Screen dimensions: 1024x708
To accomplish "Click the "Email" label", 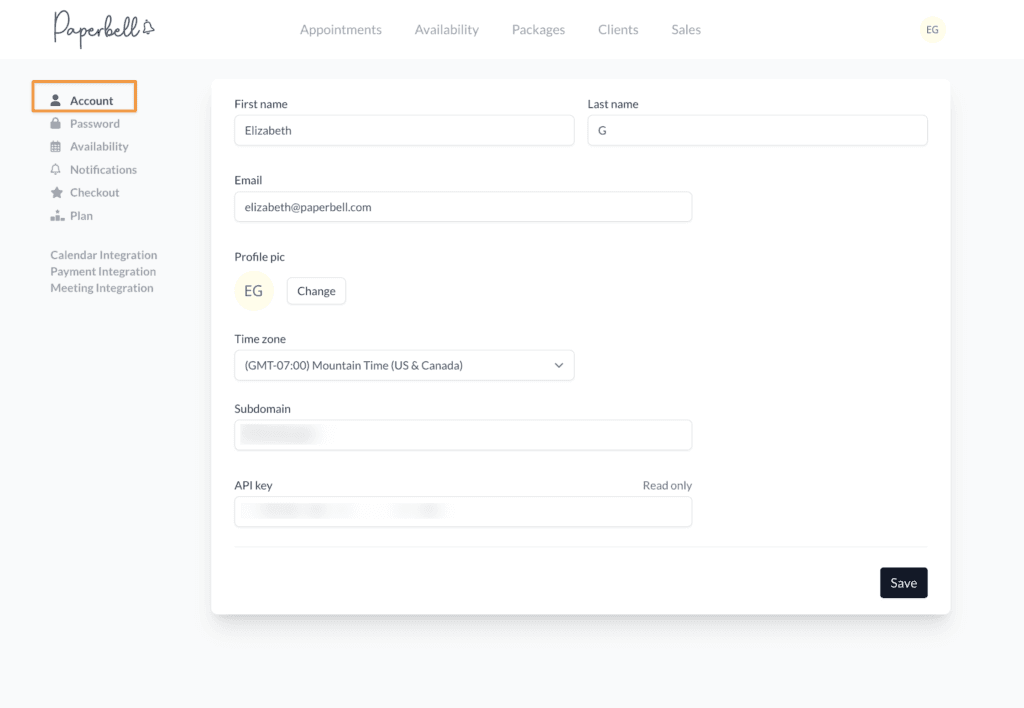I will click(248, 180).
